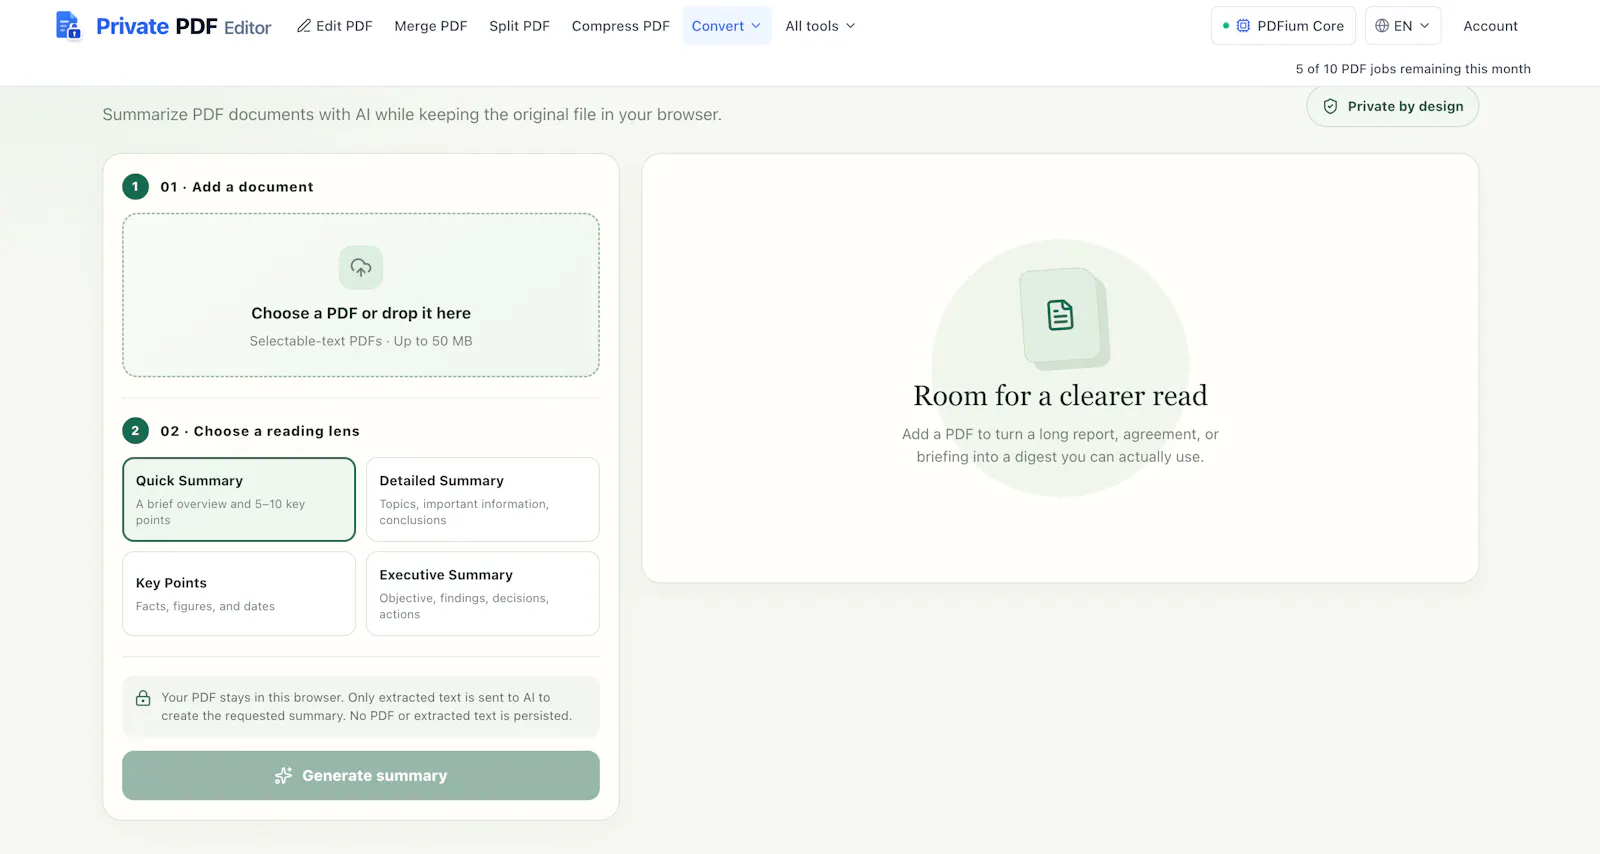Click the padlock icon in the privacy notice
The image size is (1600, 854).
coord(143,698)
